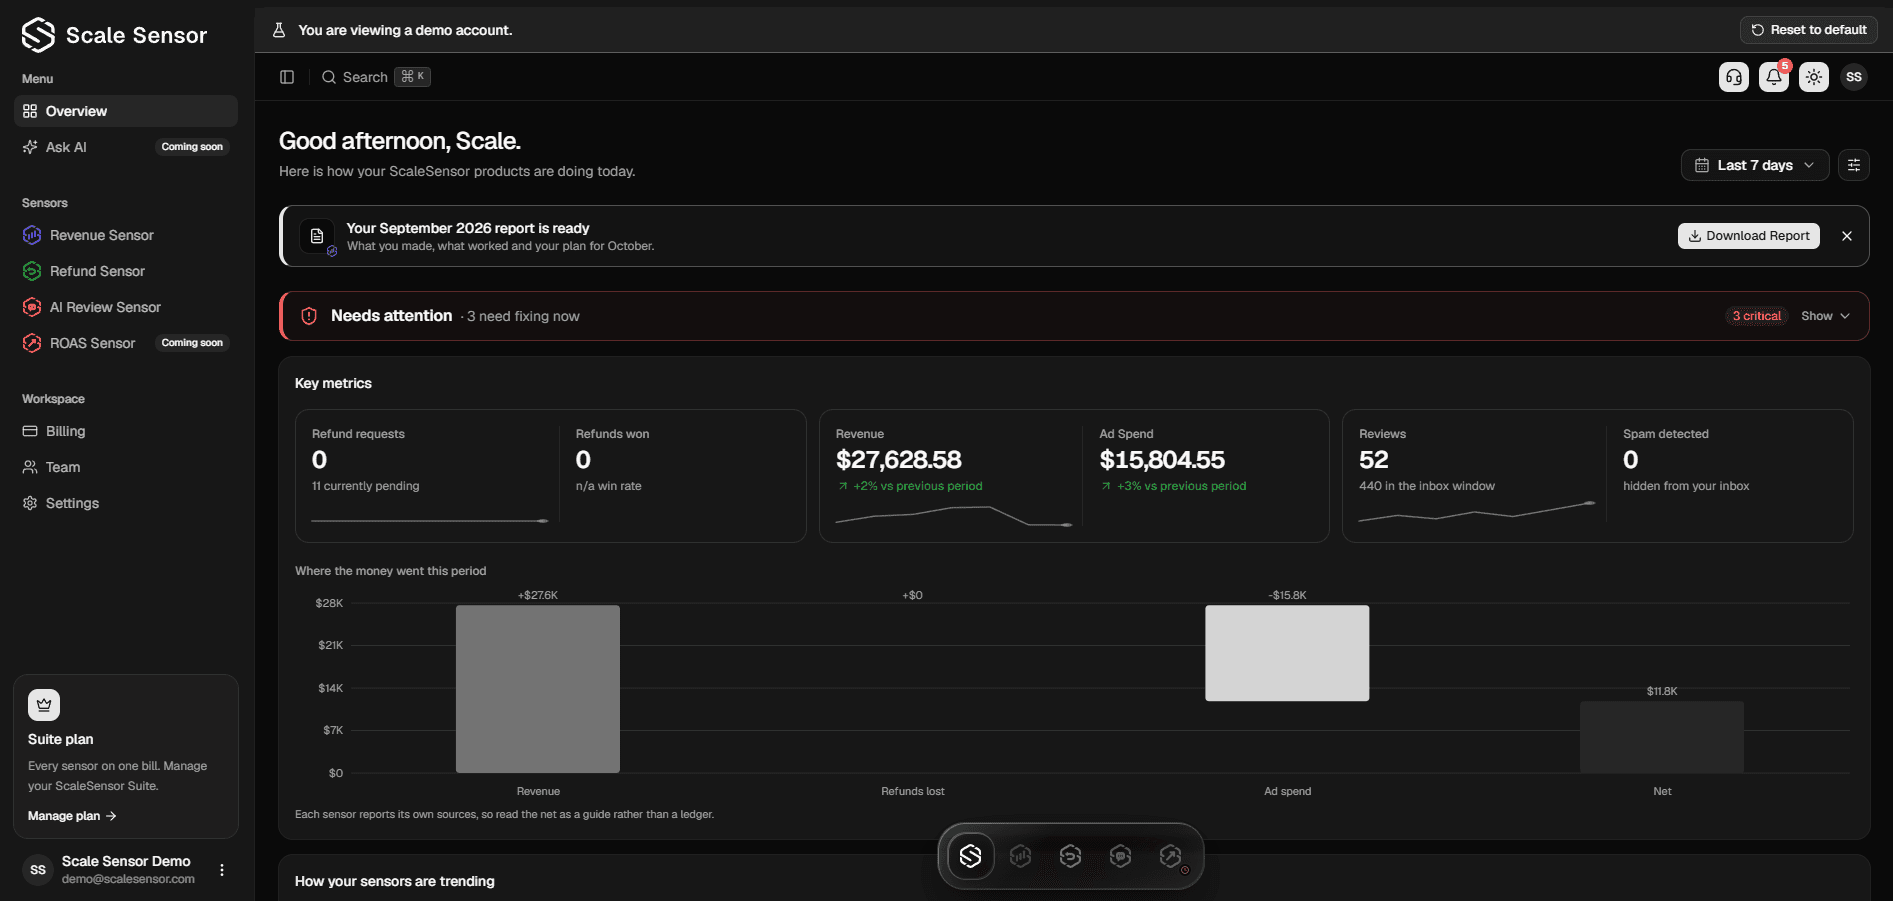Open workspace Settings
The height and width of the screenshot is (901, 1893).
click(126, 503)
